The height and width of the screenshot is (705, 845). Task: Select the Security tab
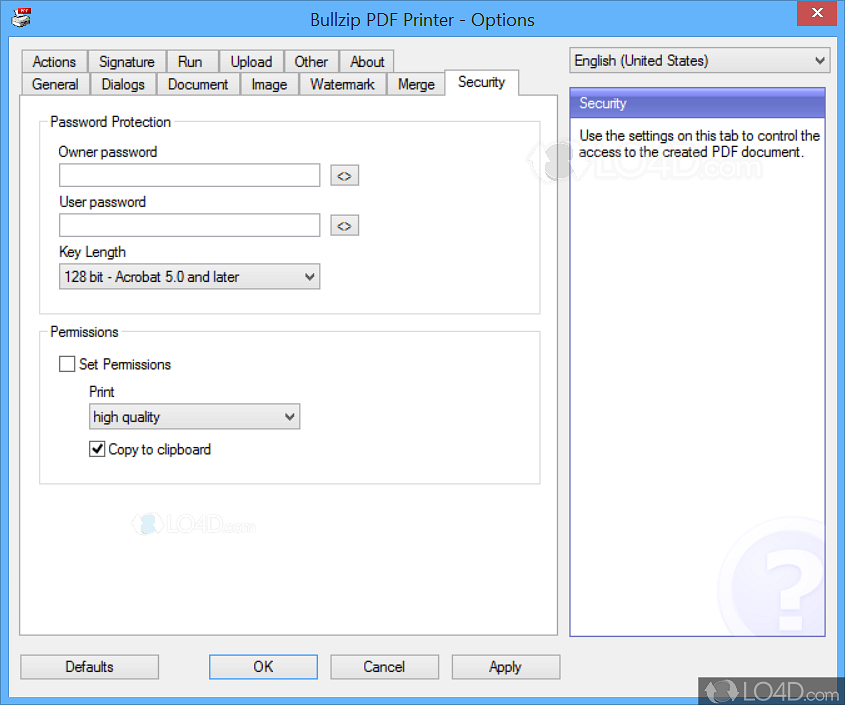tap(482, 82)
